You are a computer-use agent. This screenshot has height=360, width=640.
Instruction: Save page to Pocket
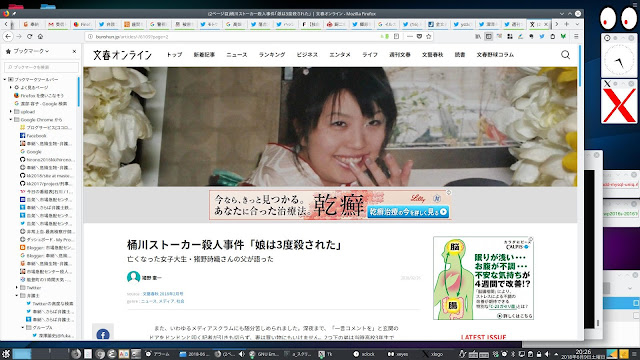419,36
